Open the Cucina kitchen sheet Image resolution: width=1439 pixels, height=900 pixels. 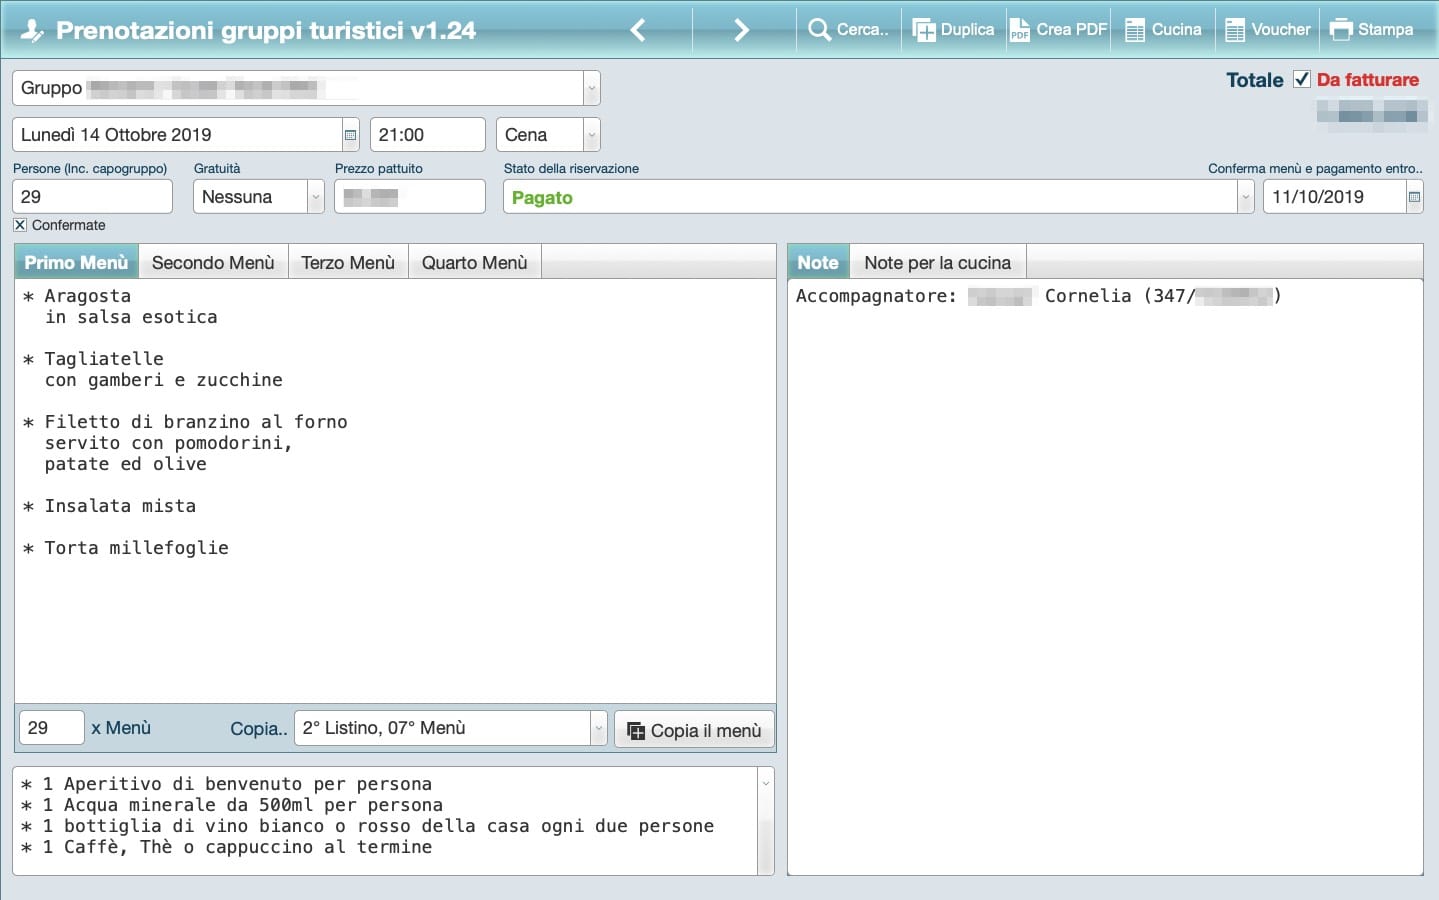click(x=1163, y=30)
